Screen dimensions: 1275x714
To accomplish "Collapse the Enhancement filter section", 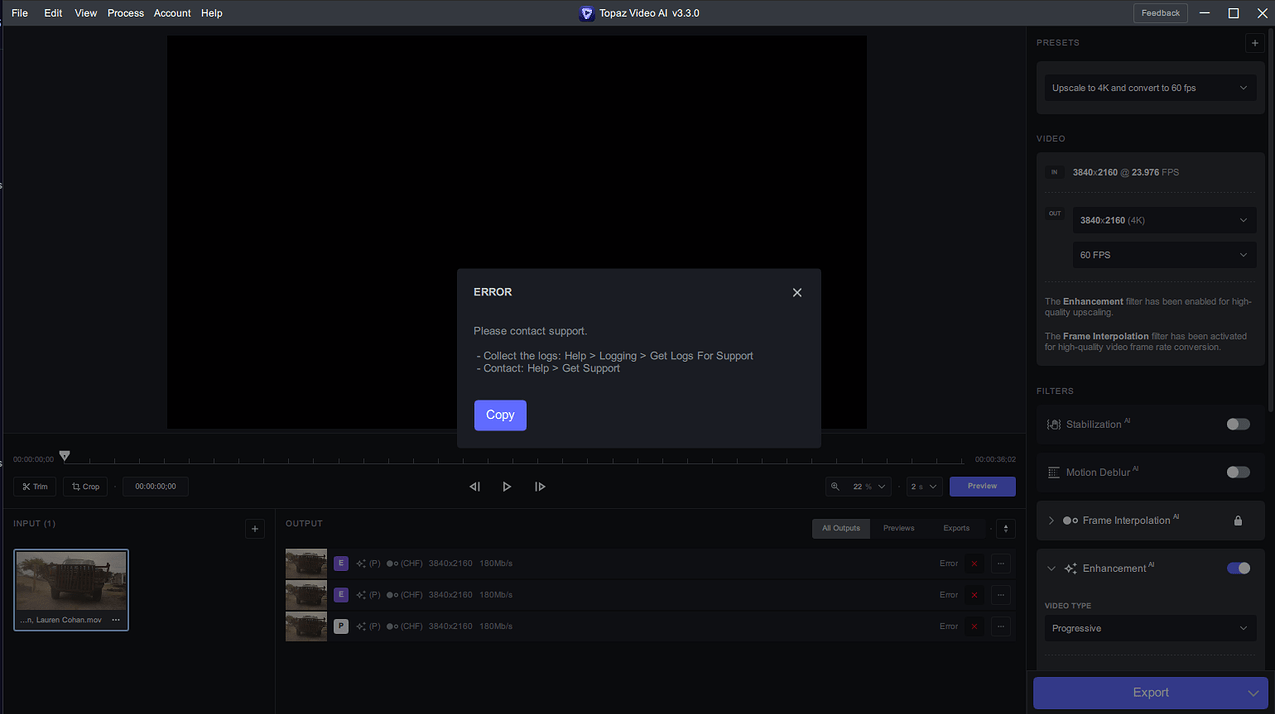I will click(x=1051, y=568).
